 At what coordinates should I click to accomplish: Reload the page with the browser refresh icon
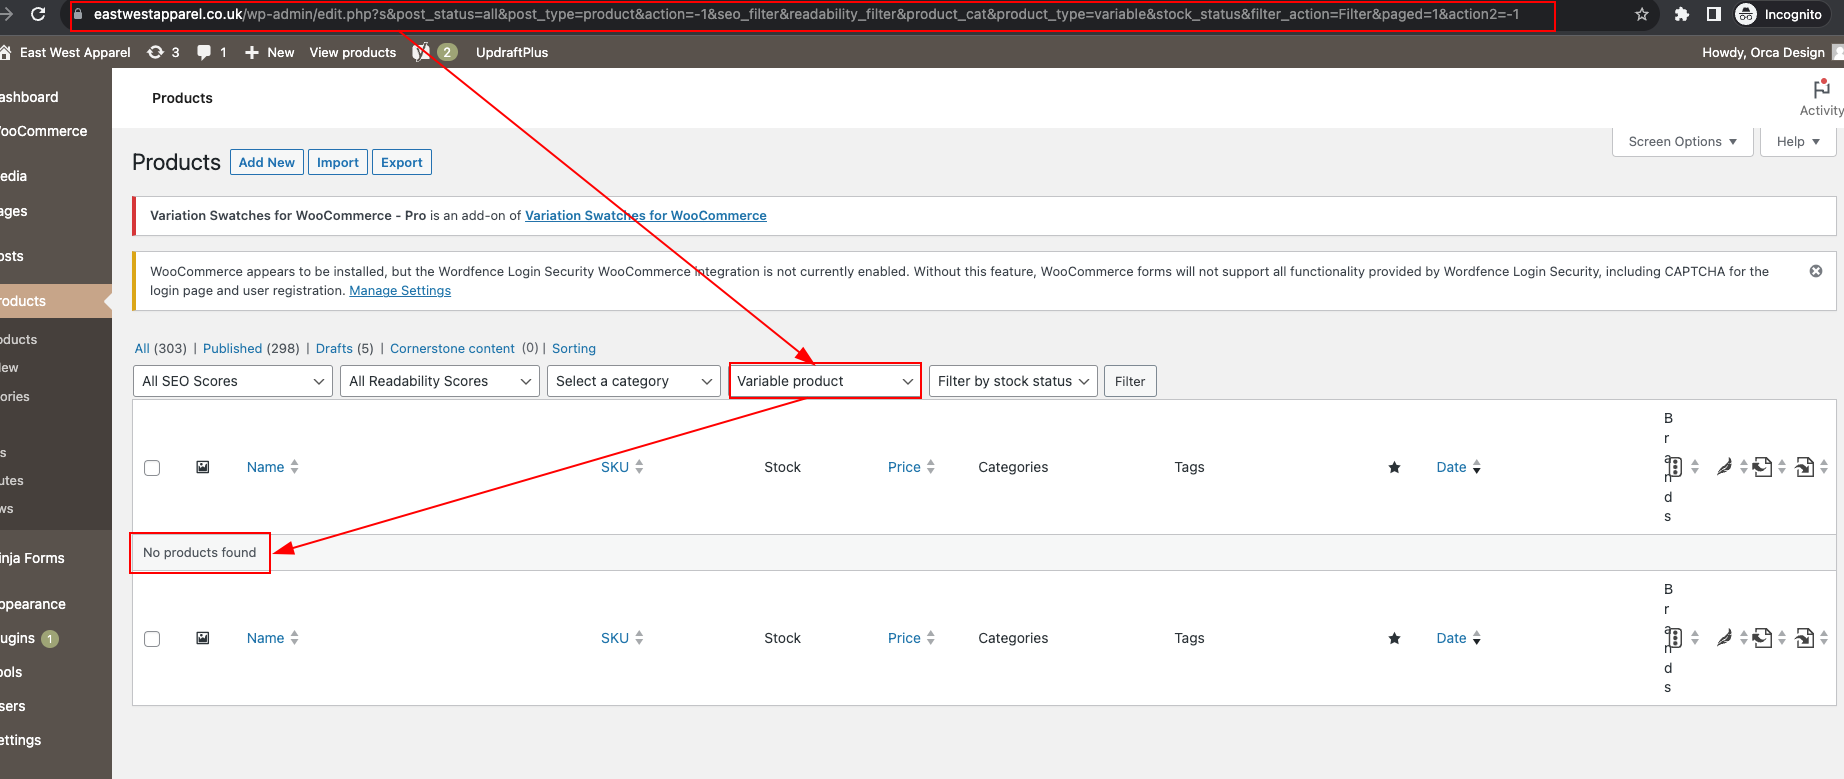click(38, 14)
